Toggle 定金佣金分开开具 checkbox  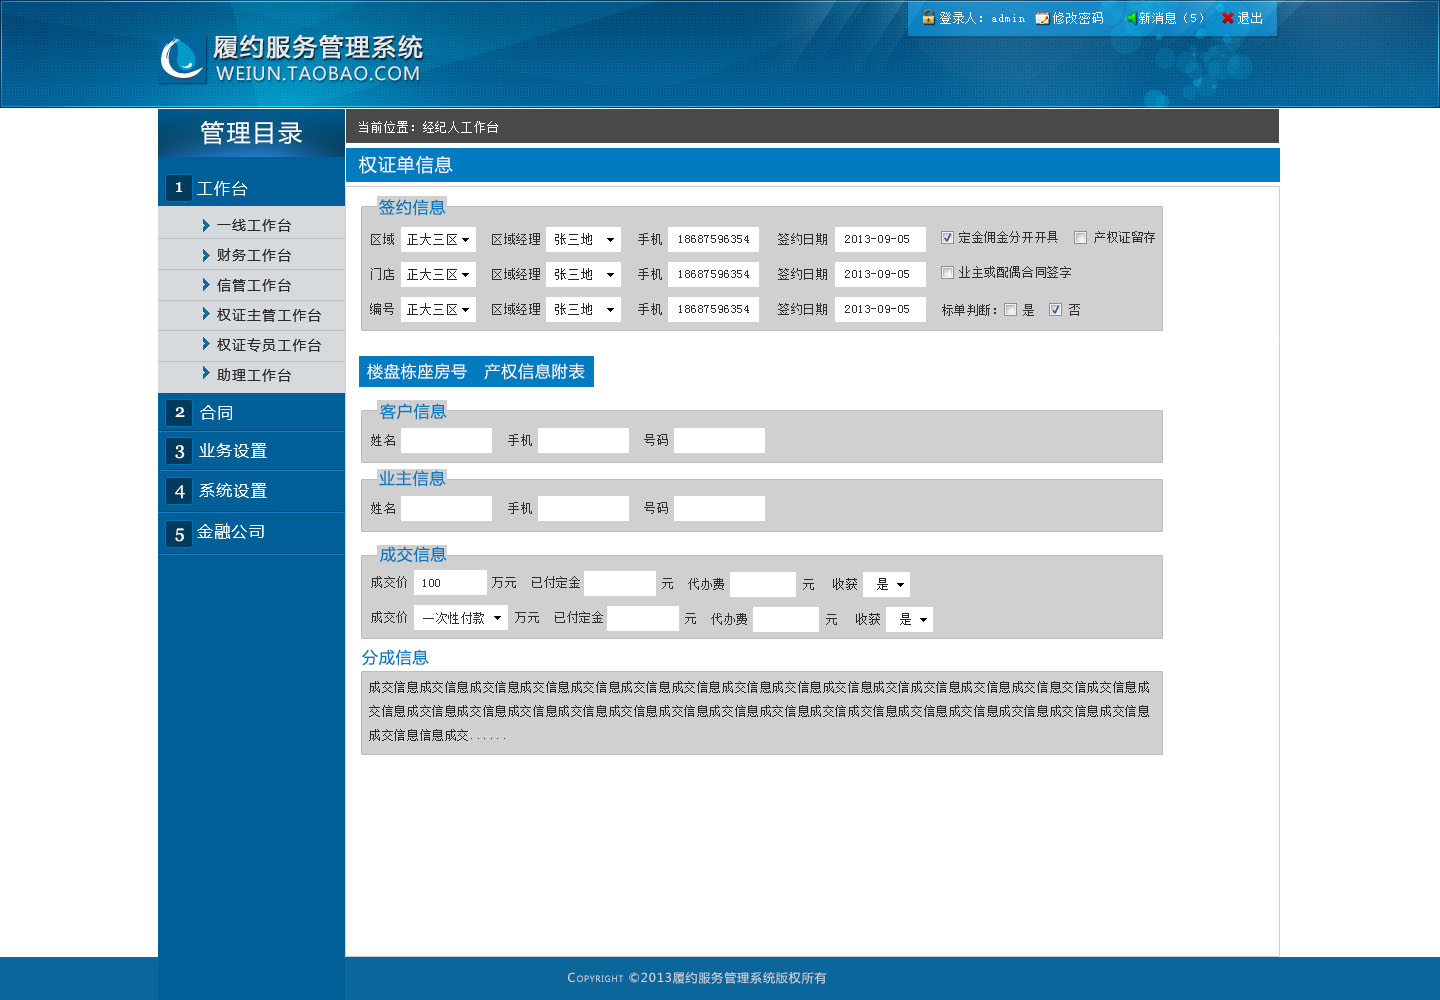pos(947,238)
